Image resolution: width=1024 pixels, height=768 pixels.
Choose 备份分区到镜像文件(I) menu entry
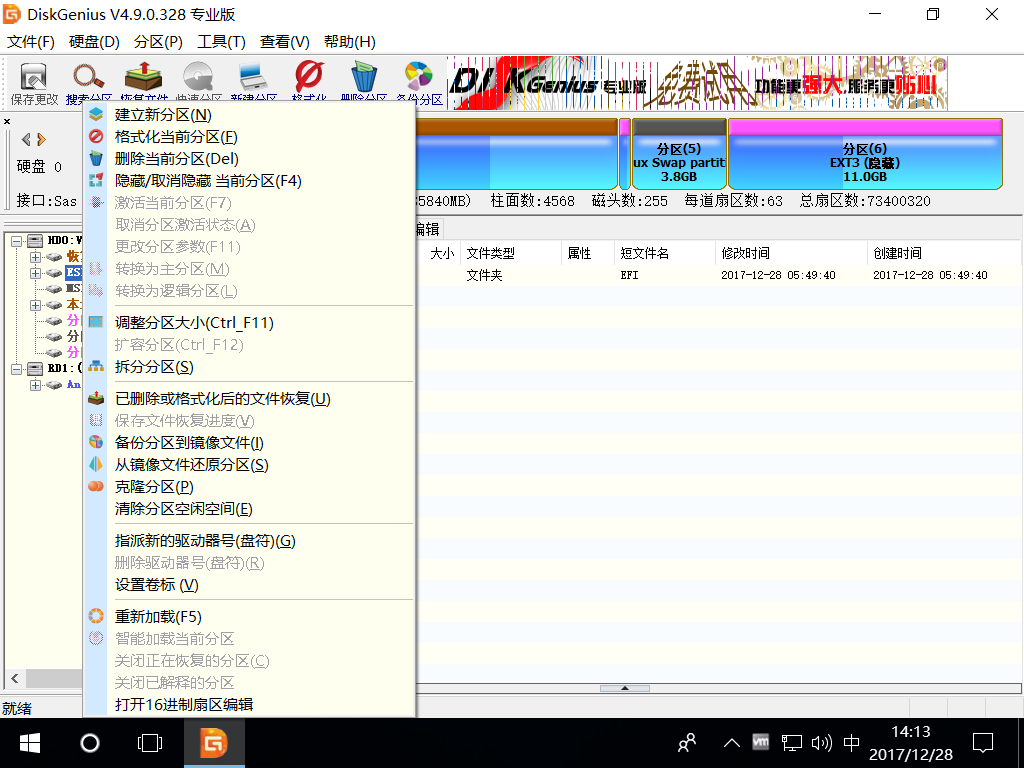point(249,443)
